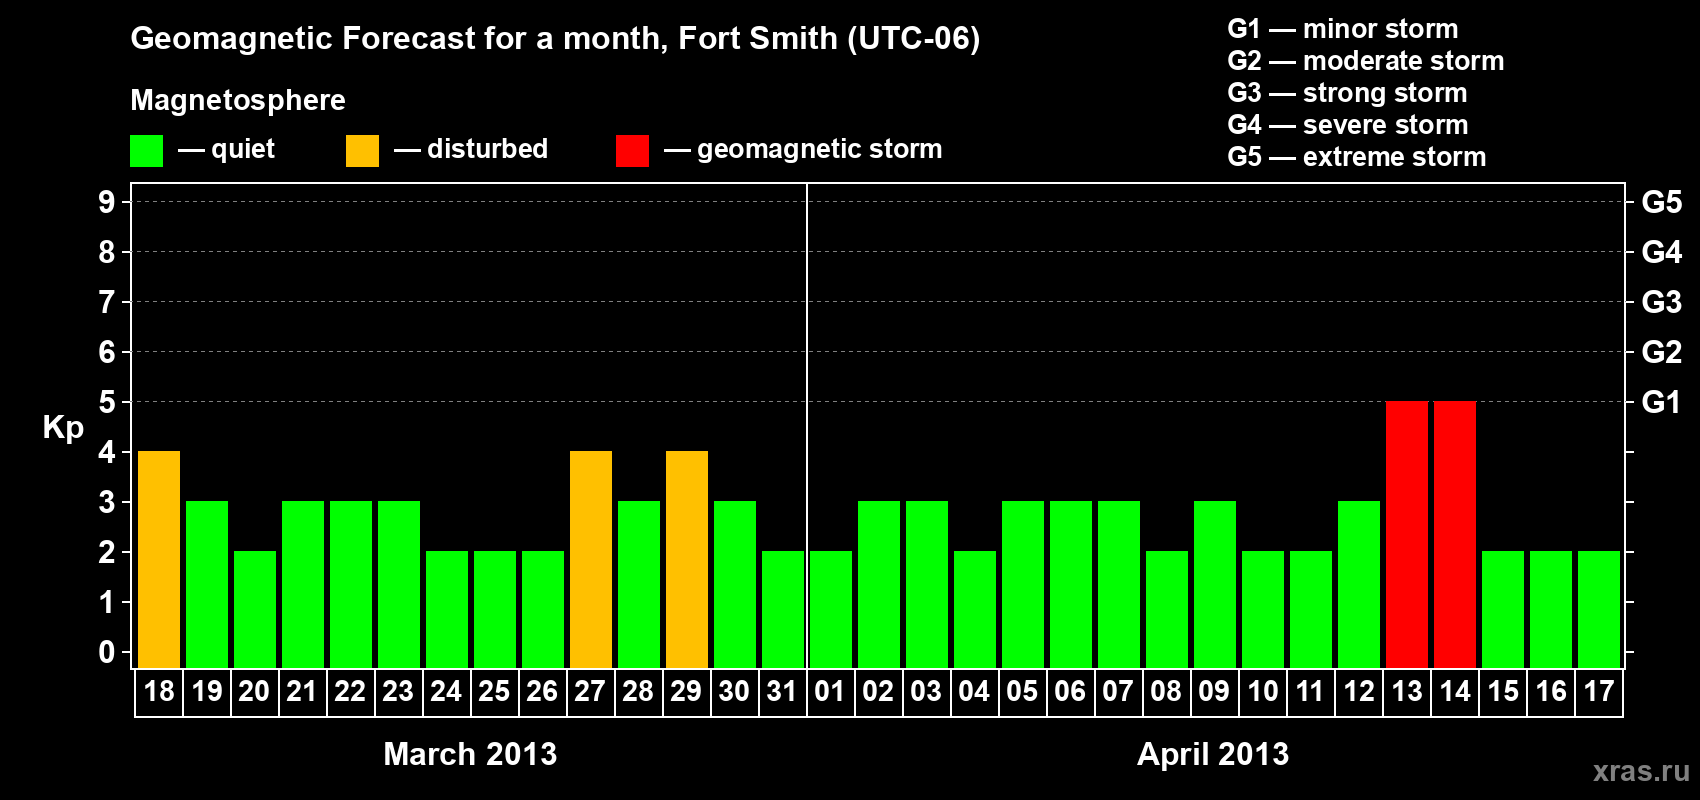Click the Magnetosphere heading
The width and height of the screenshot is (1700, 800).
pos(238,101)
